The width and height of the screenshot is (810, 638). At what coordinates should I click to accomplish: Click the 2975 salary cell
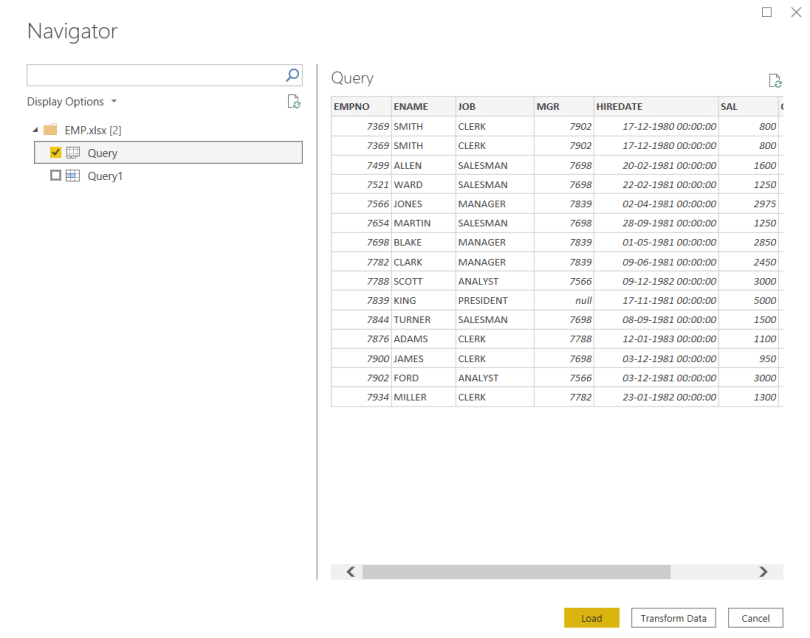point(747,204)
